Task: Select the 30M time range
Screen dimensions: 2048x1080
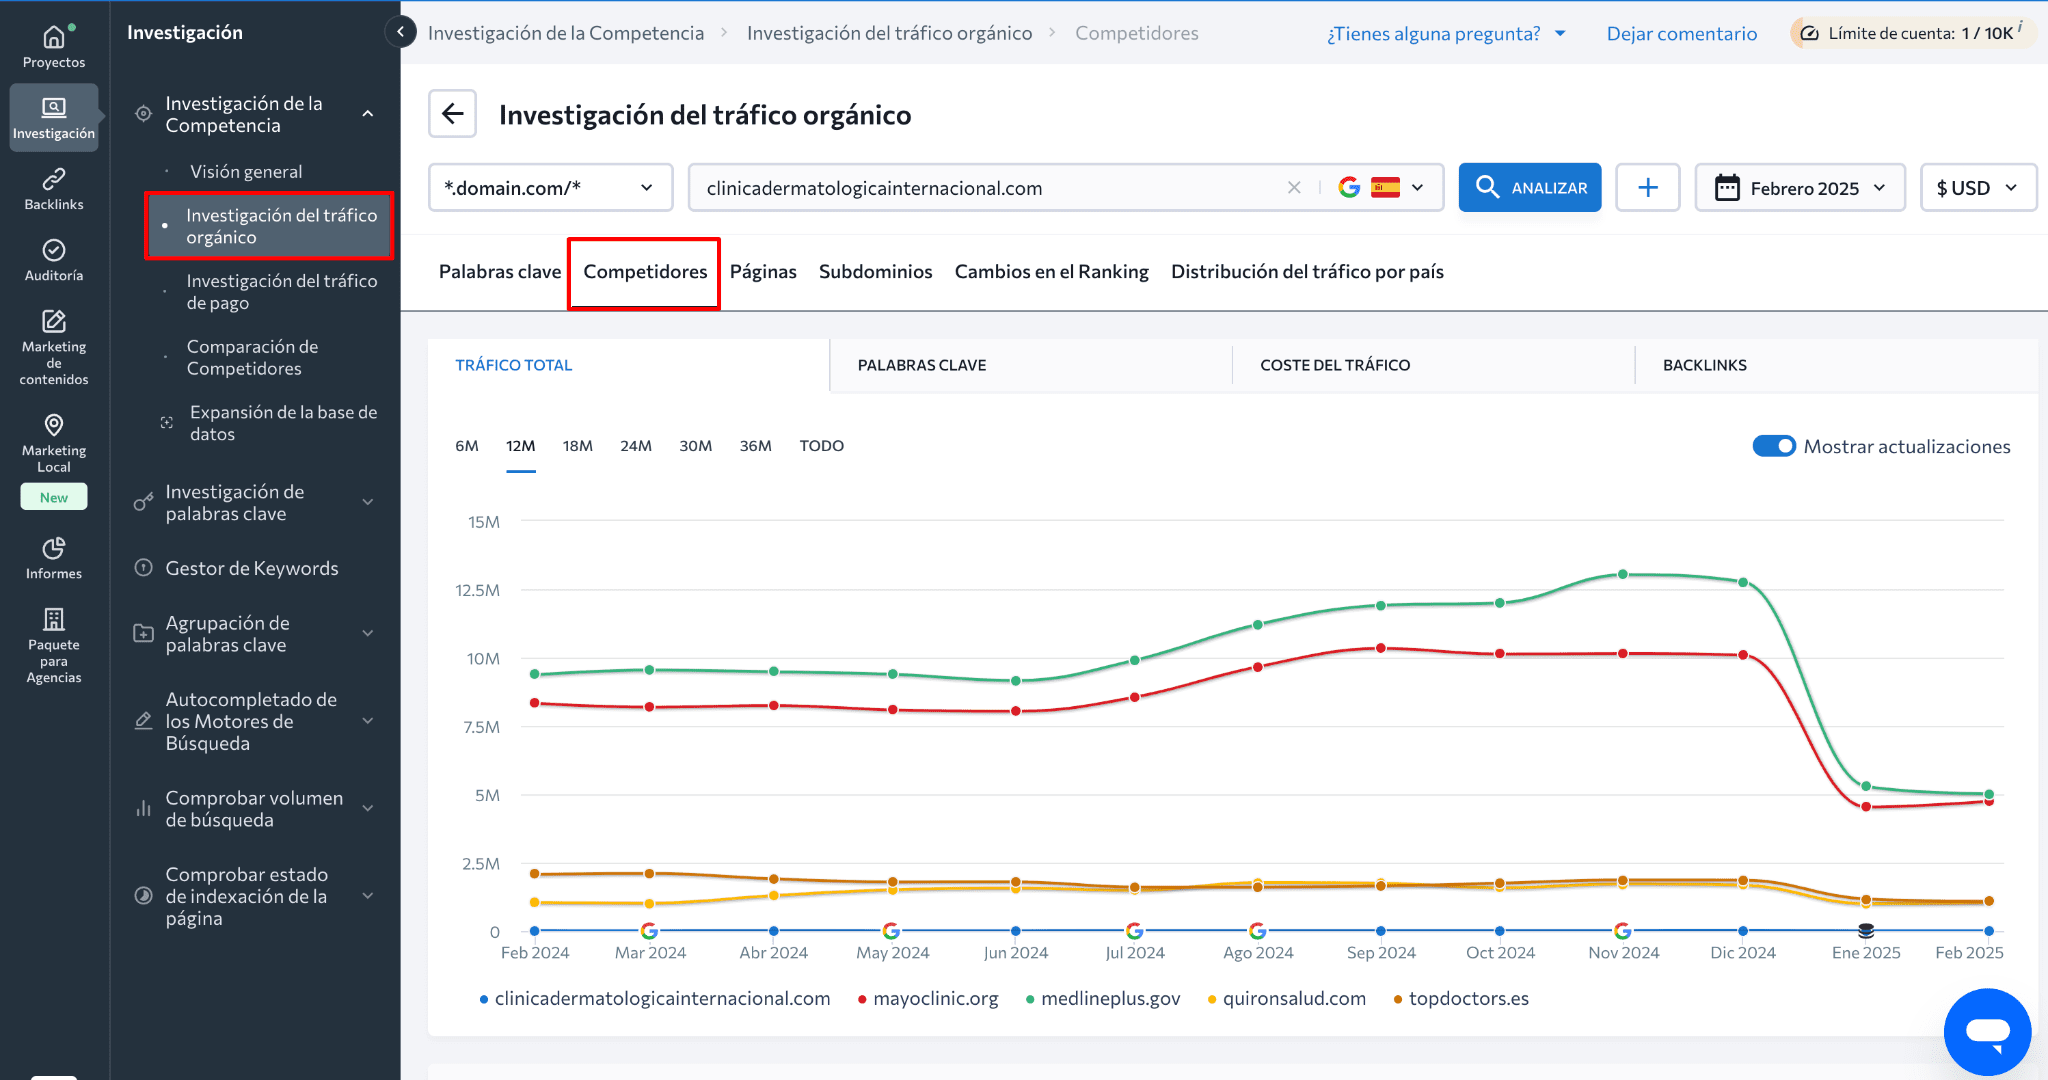Action: 696,446
